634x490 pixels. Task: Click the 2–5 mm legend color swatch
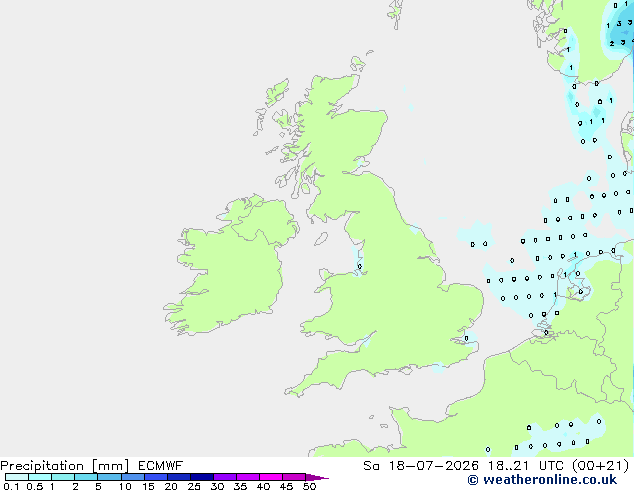click(x=86, y=477)
